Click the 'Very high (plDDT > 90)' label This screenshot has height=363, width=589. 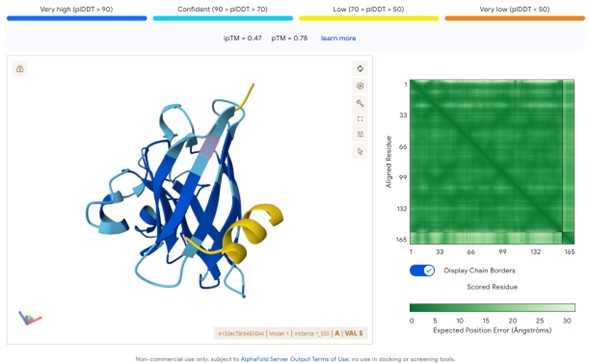point(77,9)
